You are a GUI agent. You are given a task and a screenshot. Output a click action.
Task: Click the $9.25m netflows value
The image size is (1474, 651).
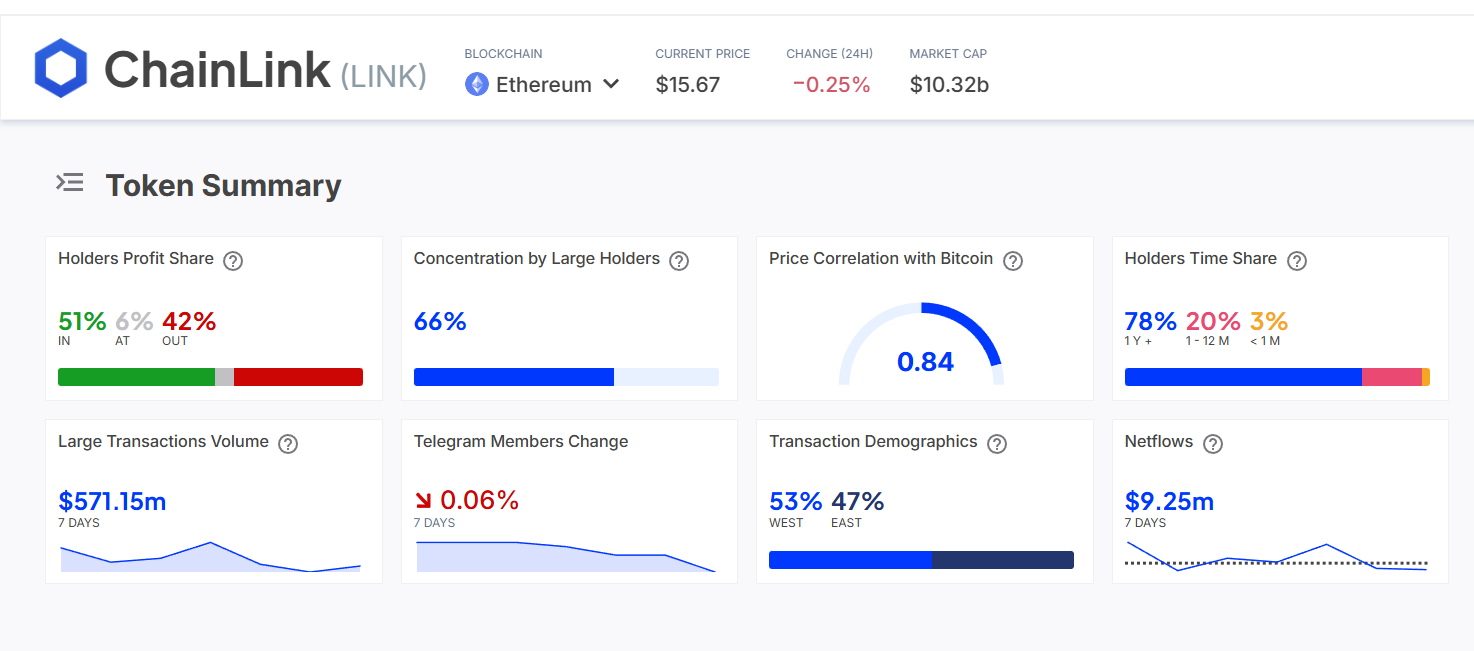coord(1169,501)
